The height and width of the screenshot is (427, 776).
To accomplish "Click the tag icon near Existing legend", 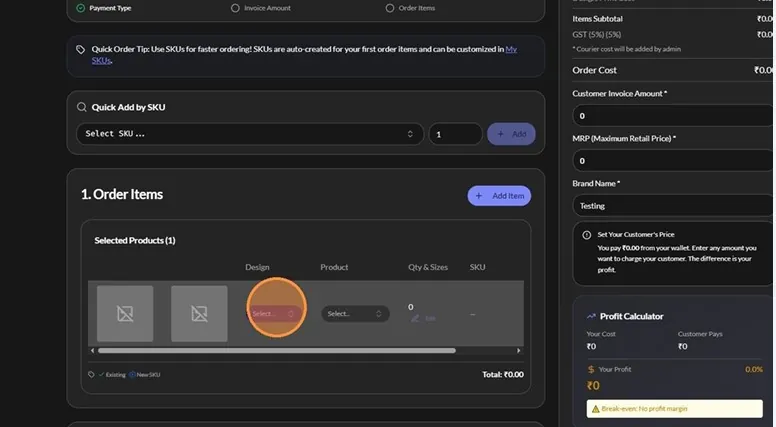I will (91, 375).
